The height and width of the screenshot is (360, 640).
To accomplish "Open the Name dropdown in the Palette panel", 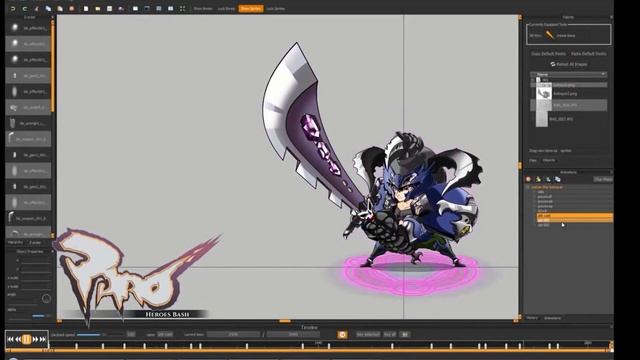I will point(569,74).
